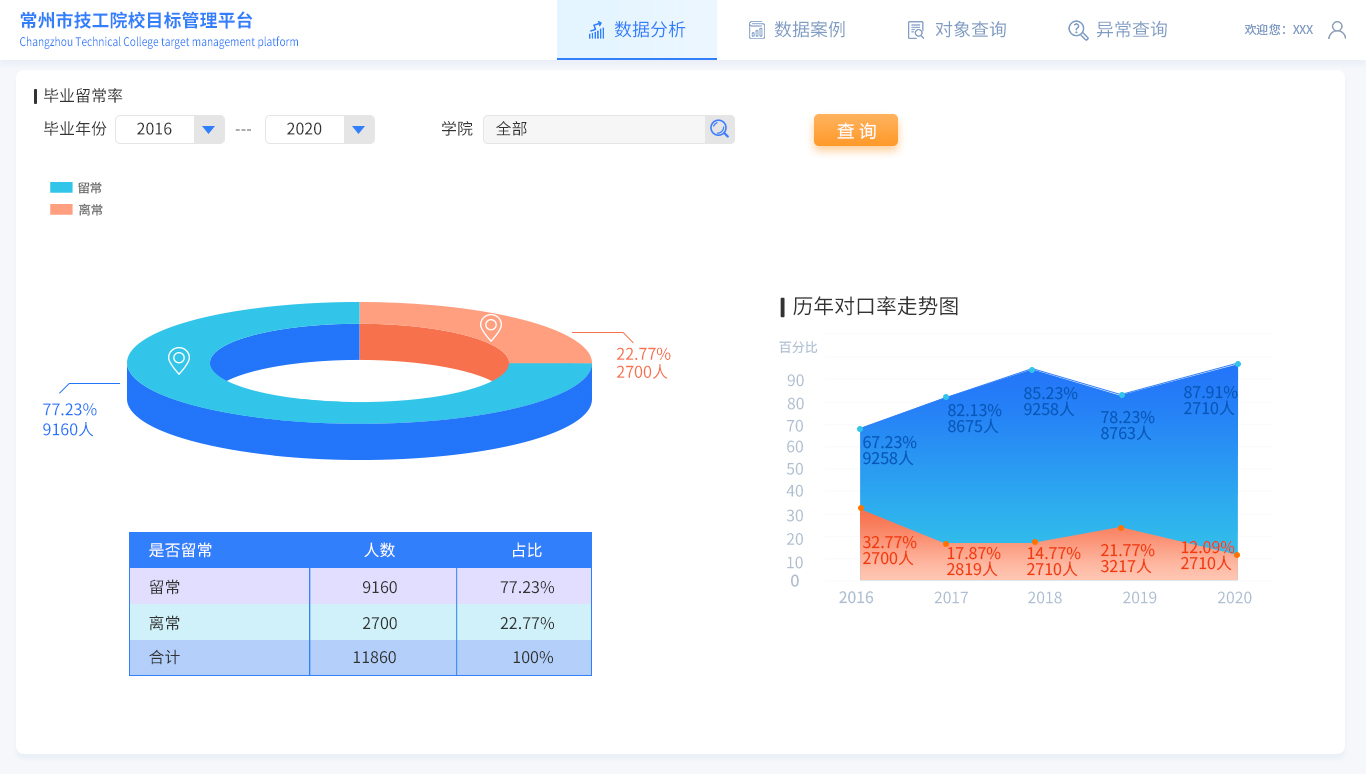1366x774 pixels.
Task: Switch to the 数据案例 tab
Action: pyautogui.click(x=797, y=30)
